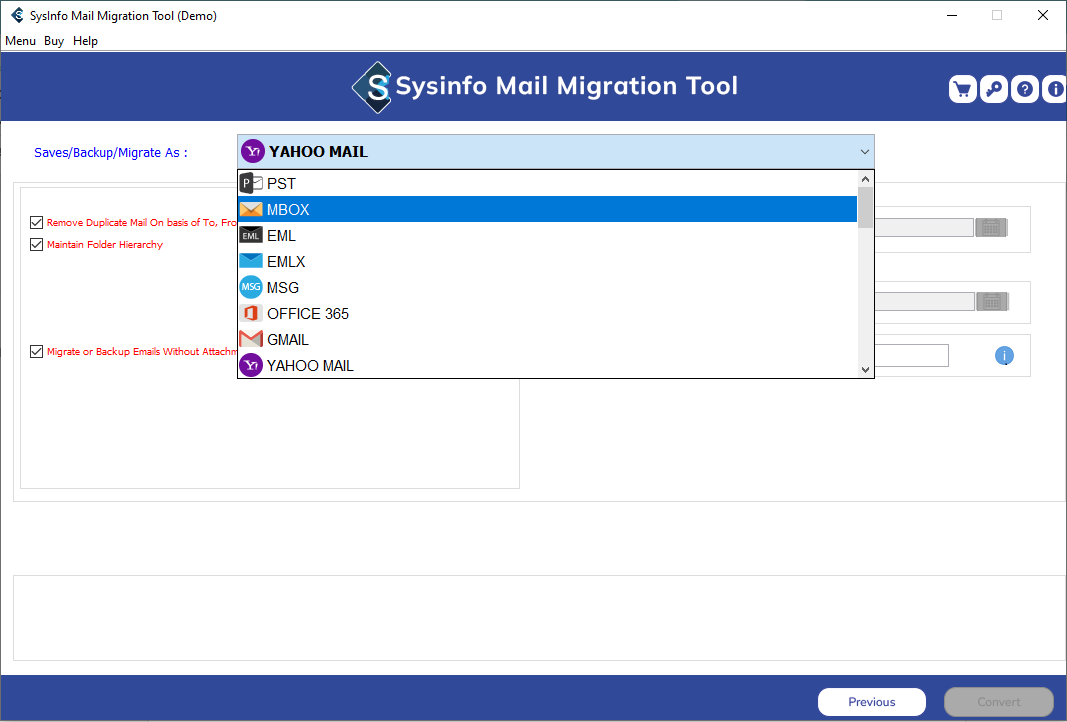Click the Sysinfo S logo in header

coord(372,87)
